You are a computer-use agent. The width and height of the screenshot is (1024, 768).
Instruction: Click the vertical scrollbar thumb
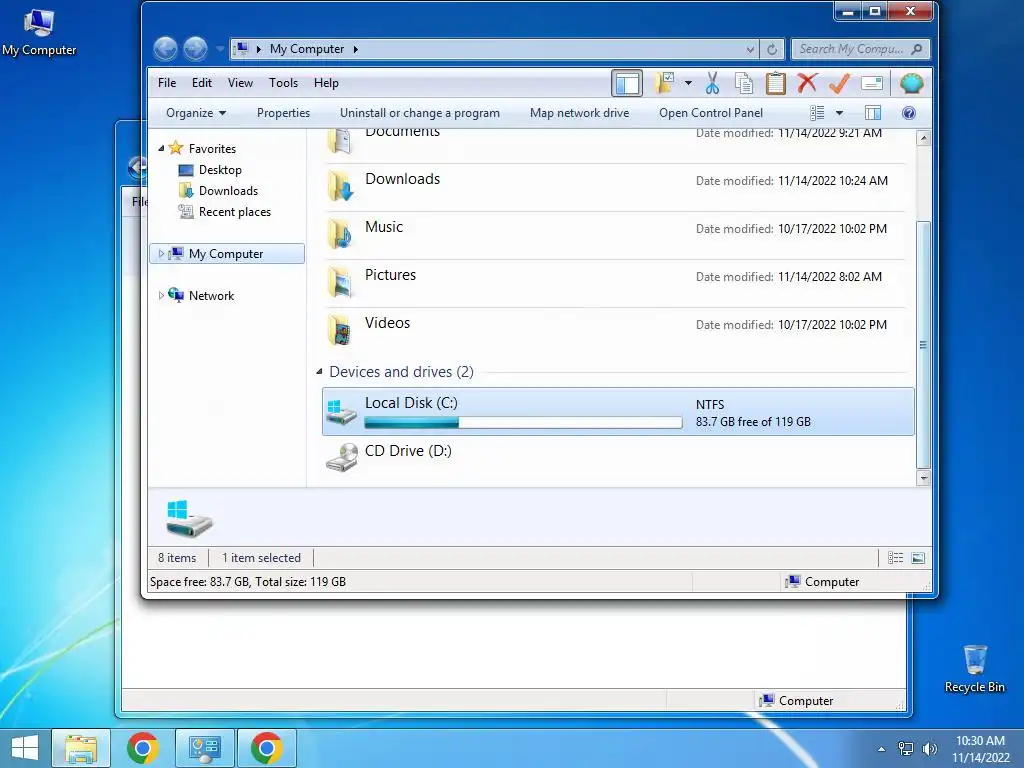tap(923, 344)
